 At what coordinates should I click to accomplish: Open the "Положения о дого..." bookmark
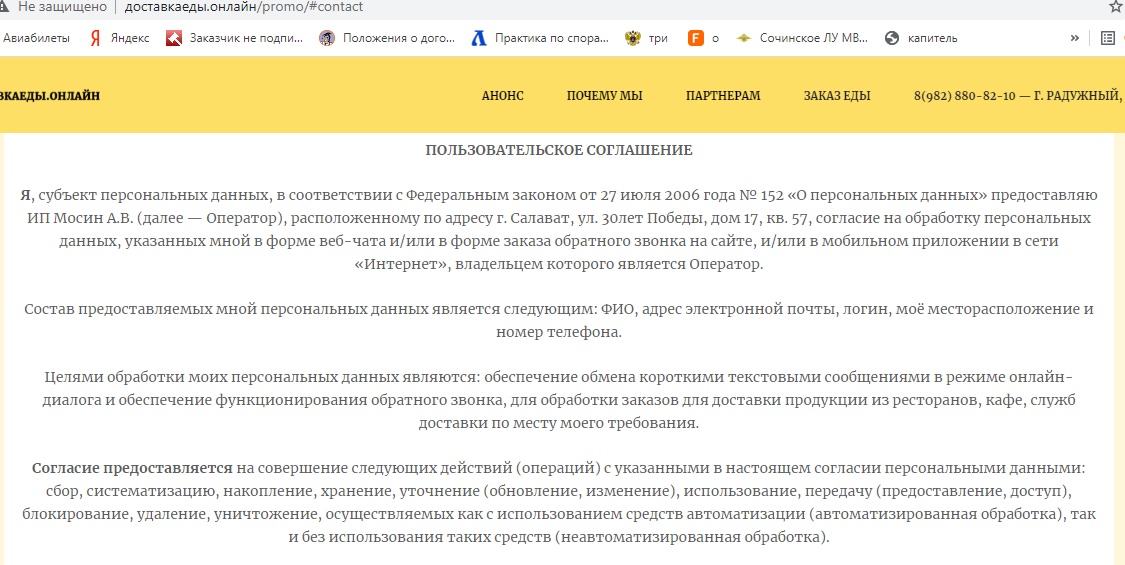point(387,38)
